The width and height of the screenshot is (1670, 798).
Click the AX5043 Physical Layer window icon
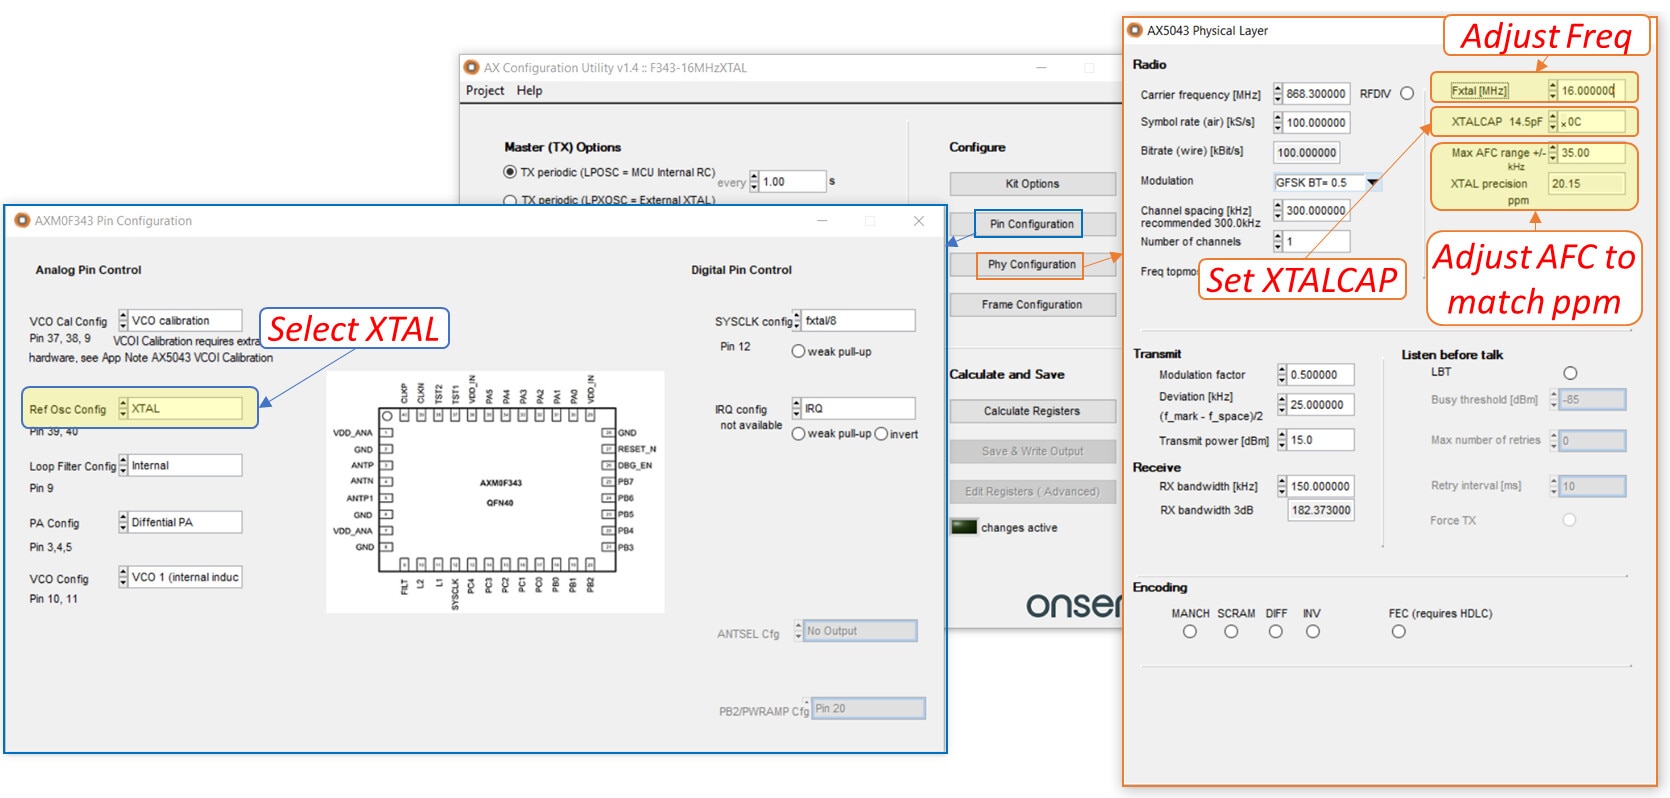(1134, 30)
